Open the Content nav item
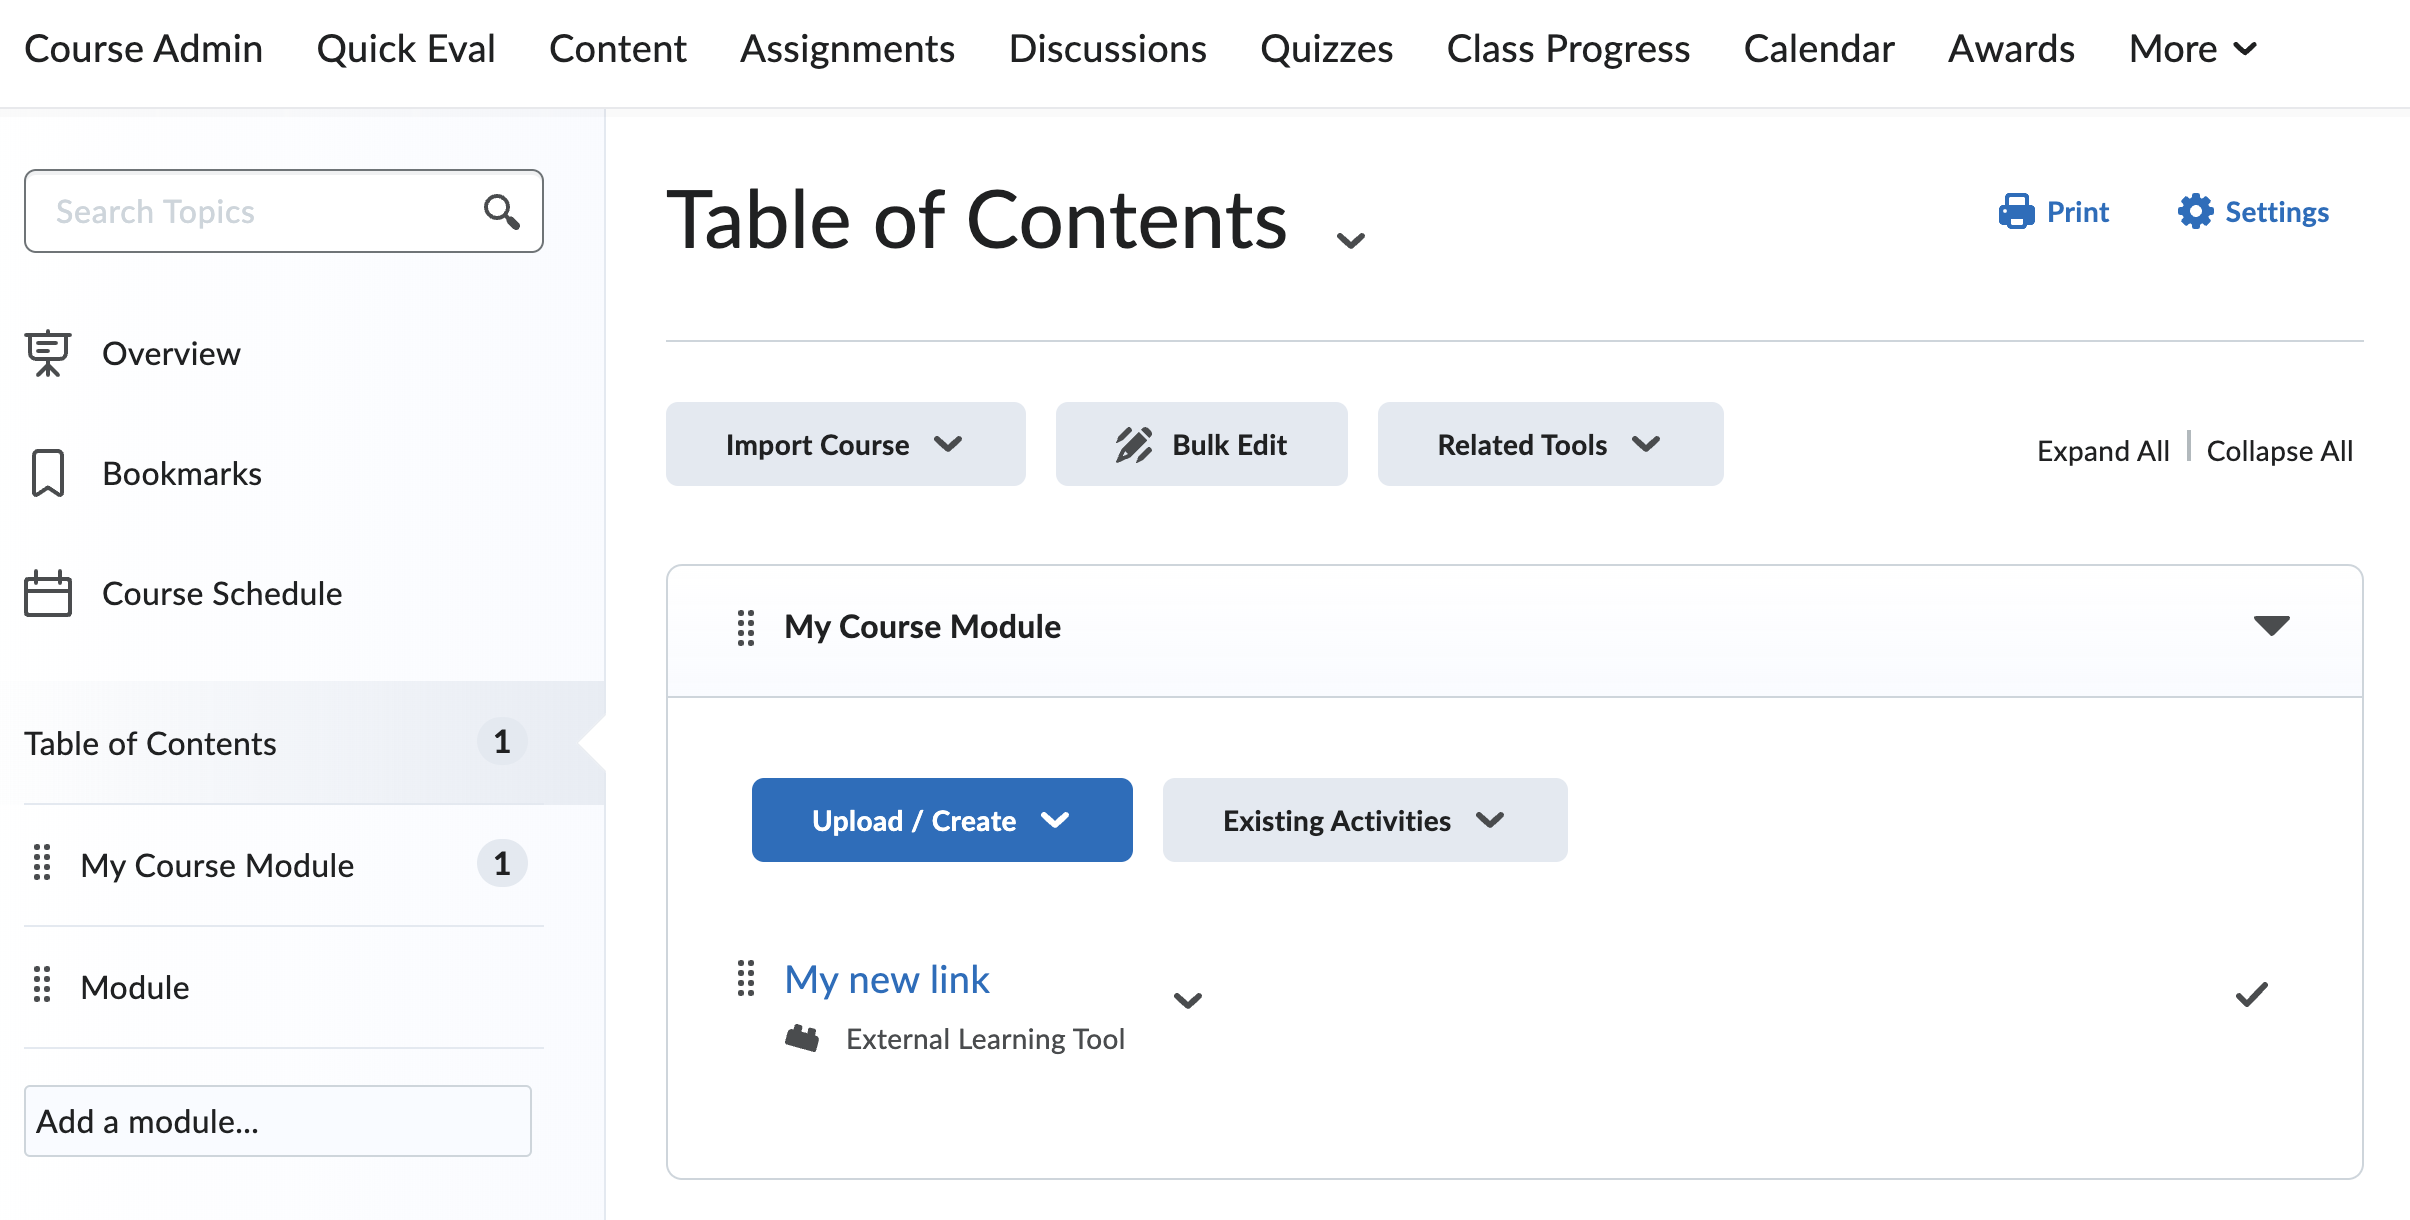The height and width of the screenshot is (1220, 2410). pos(618,49)
